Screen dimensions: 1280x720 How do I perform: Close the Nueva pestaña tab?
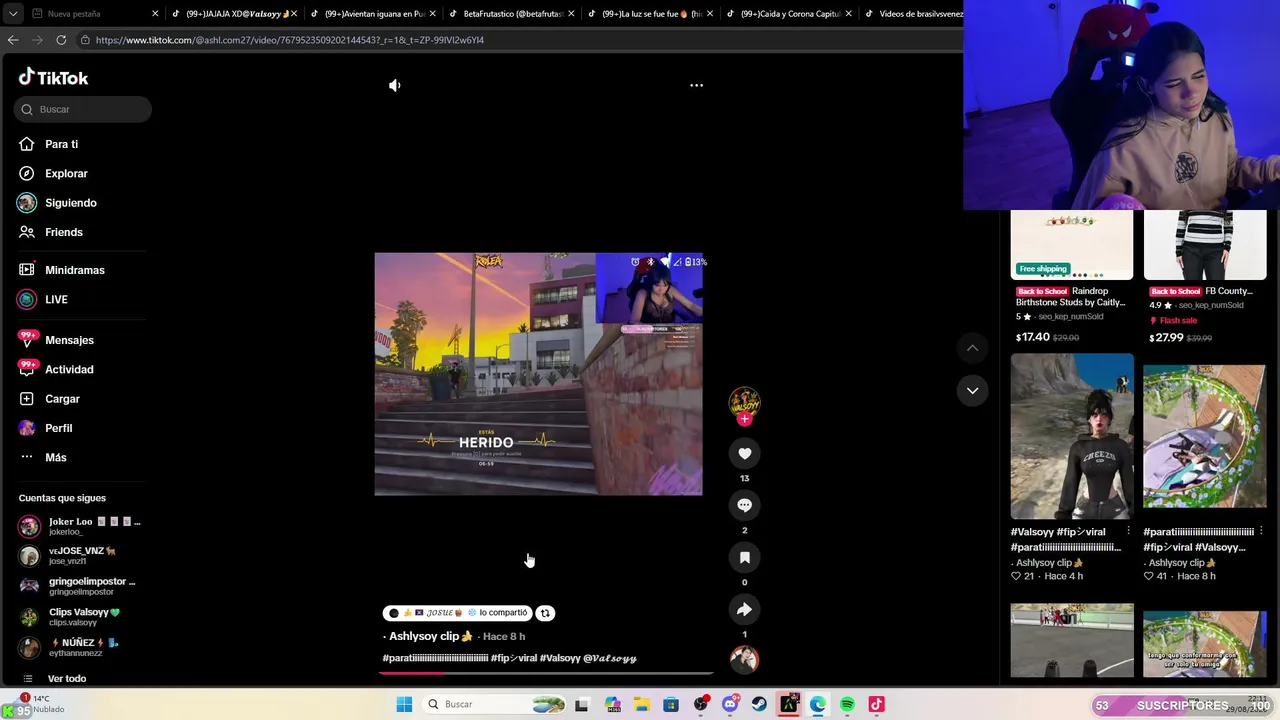pyautogui.click(x=155, y=14)
